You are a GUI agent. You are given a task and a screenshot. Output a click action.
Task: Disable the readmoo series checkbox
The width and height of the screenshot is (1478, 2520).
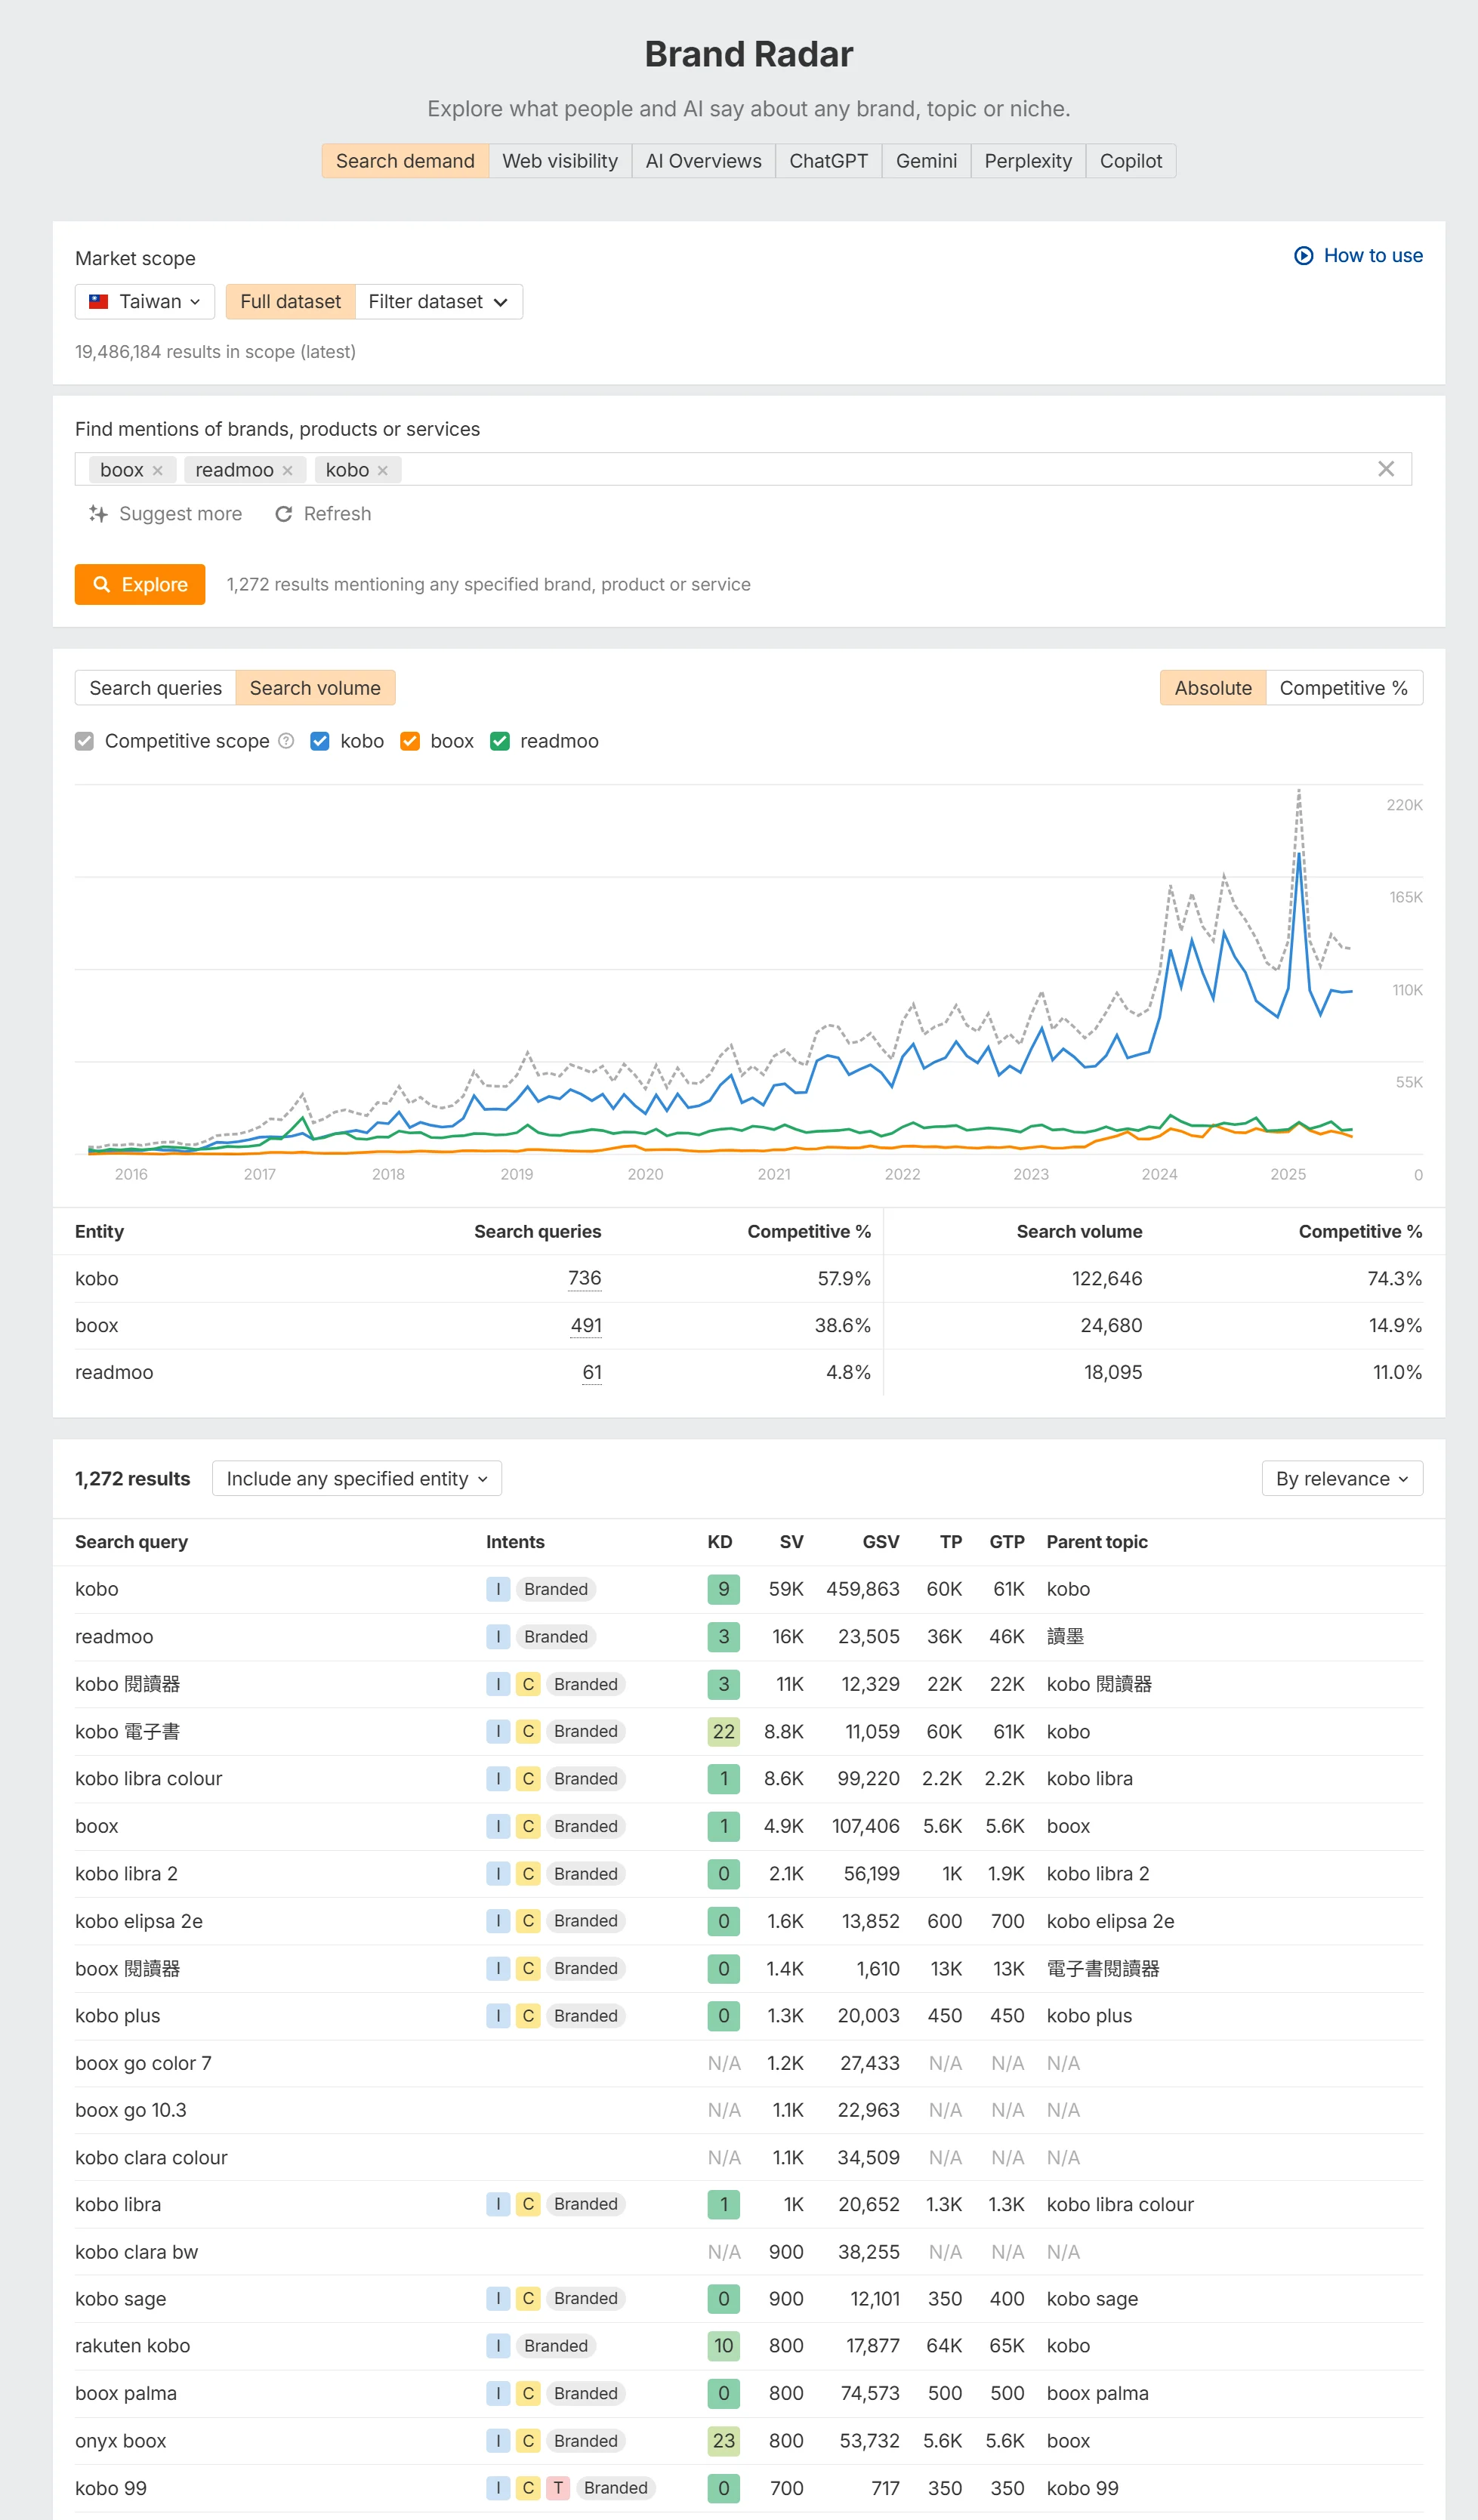[x=500, y=741]
